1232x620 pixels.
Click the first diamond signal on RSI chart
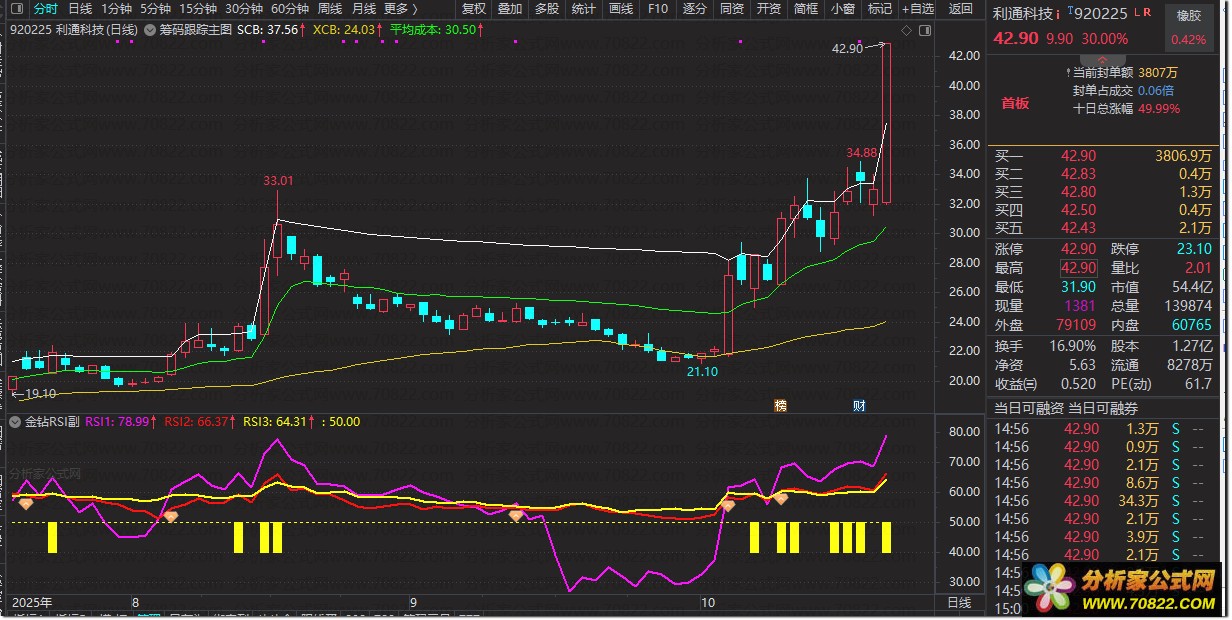(x=26, y=504)
